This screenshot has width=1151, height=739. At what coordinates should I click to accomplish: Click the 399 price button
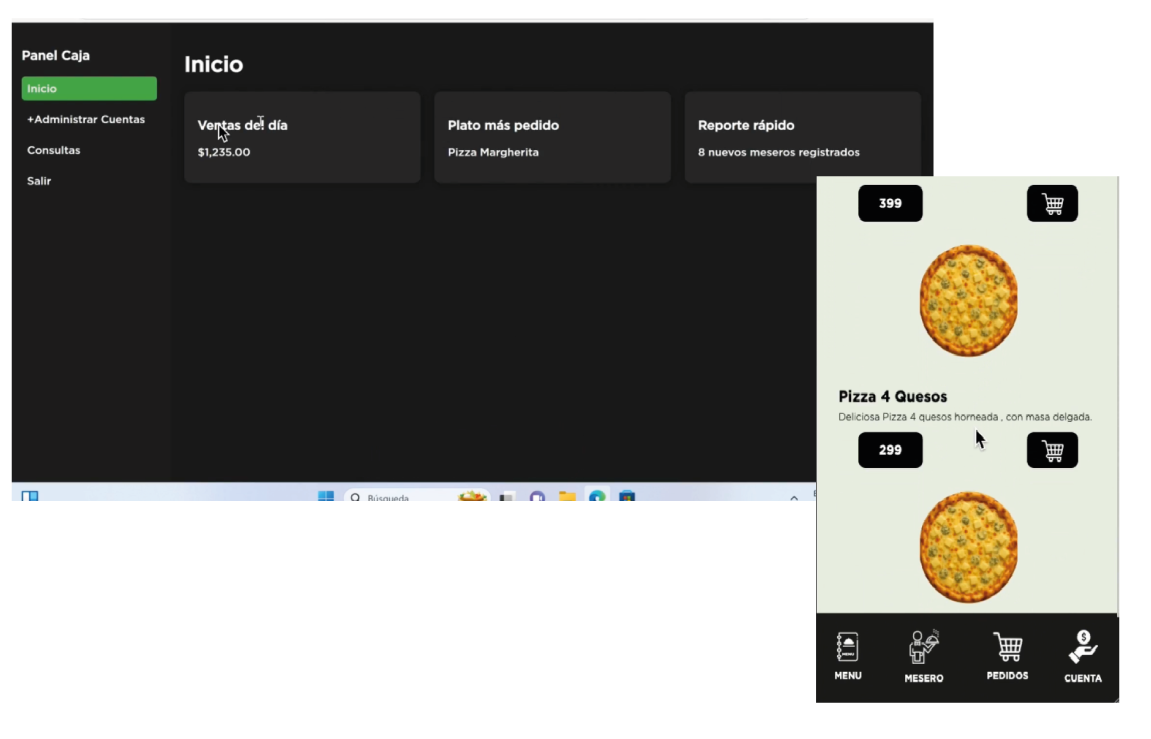(890, 204)
